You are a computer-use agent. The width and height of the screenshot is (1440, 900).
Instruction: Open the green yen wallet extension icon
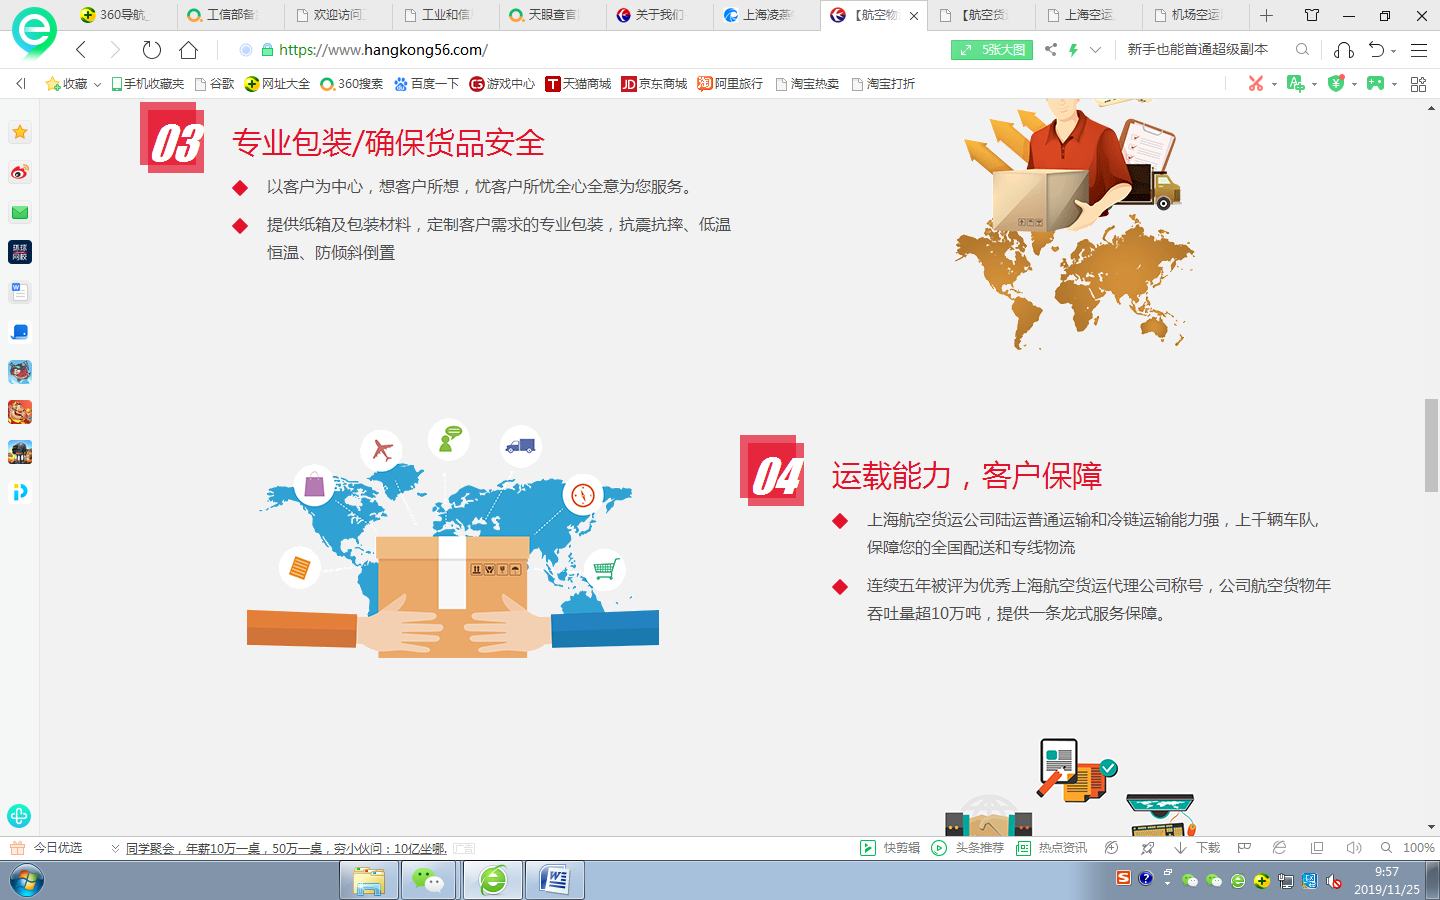1336,84
